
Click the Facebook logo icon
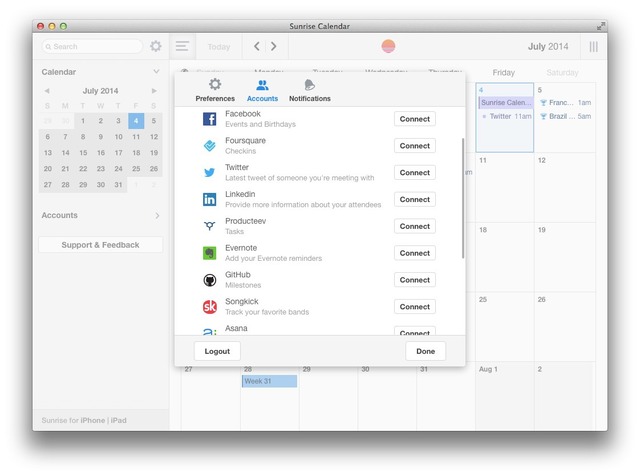coord(209,119)
